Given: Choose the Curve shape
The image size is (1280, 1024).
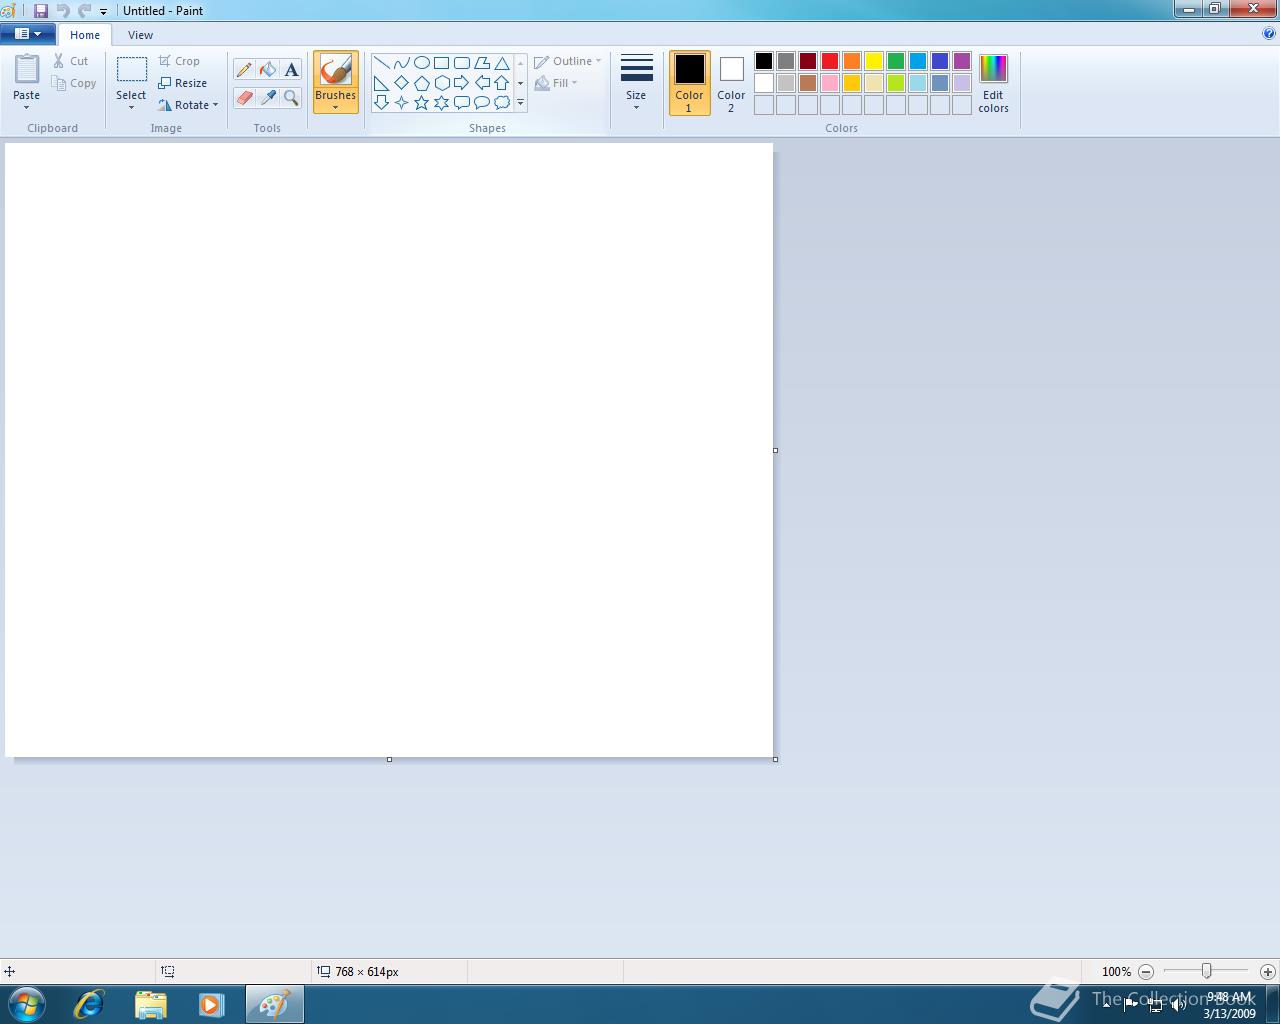Looking at the screenshot, I should (401, 63).
